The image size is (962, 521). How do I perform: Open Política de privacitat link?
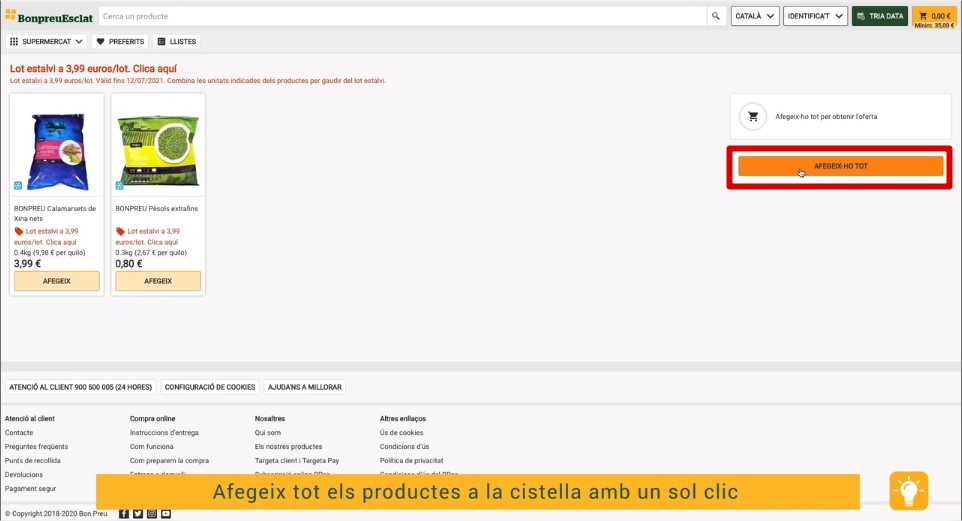tap(411, 460)
